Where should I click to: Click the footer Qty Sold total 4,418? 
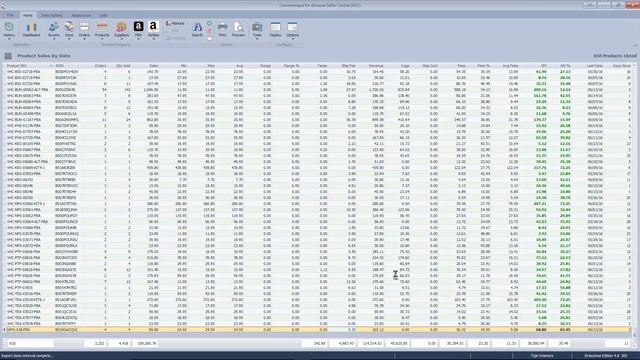(x=120, y=343)
